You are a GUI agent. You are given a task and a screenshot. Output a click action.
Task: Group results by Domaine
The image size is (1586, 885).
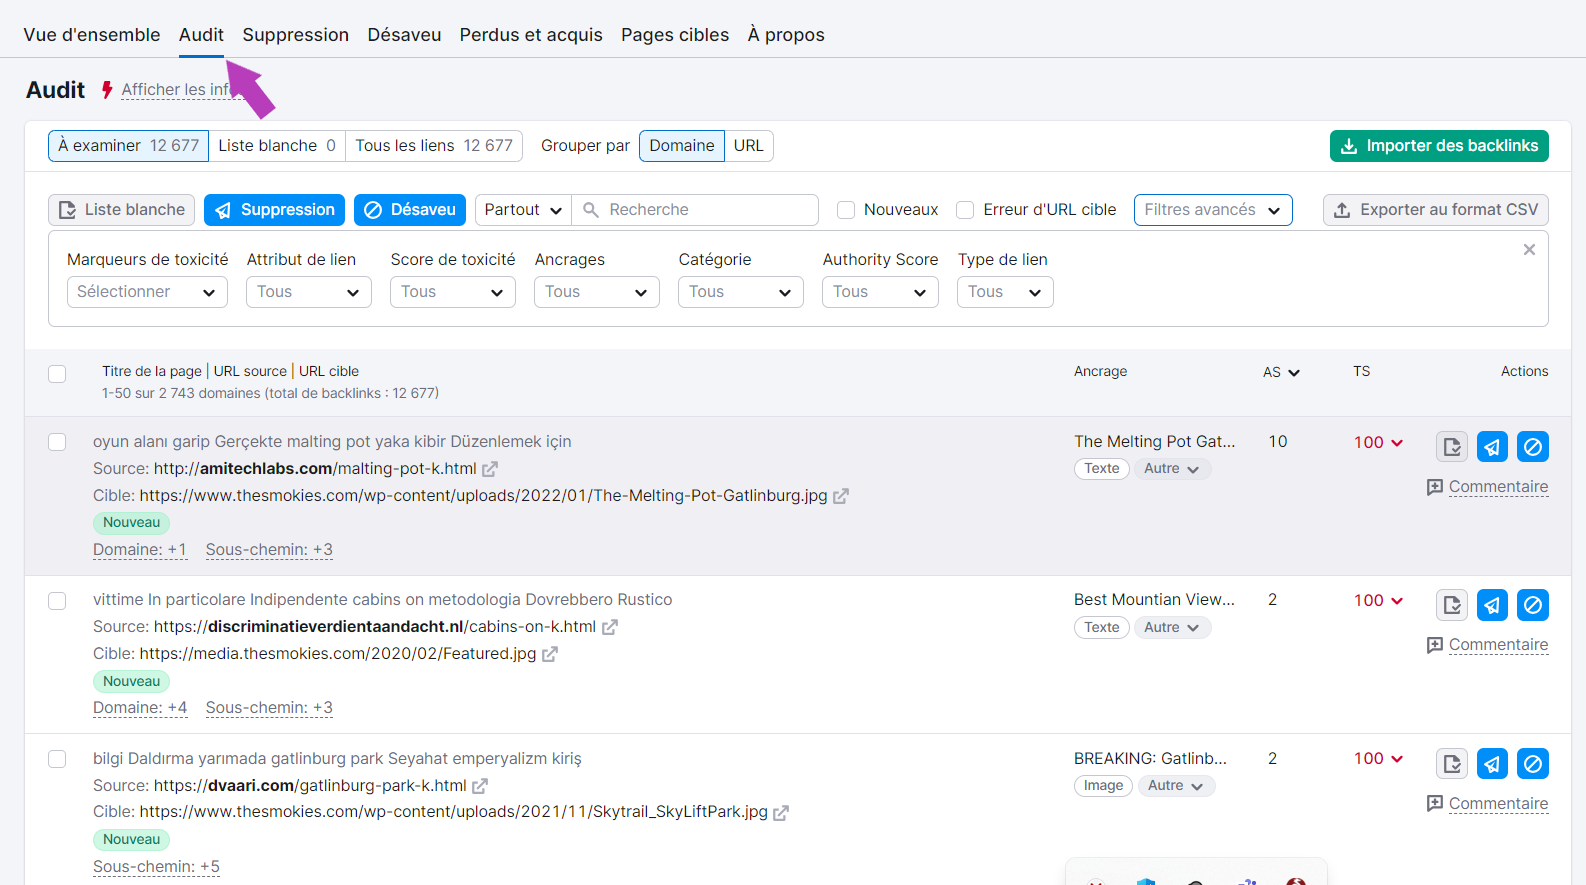click(682, 146)
